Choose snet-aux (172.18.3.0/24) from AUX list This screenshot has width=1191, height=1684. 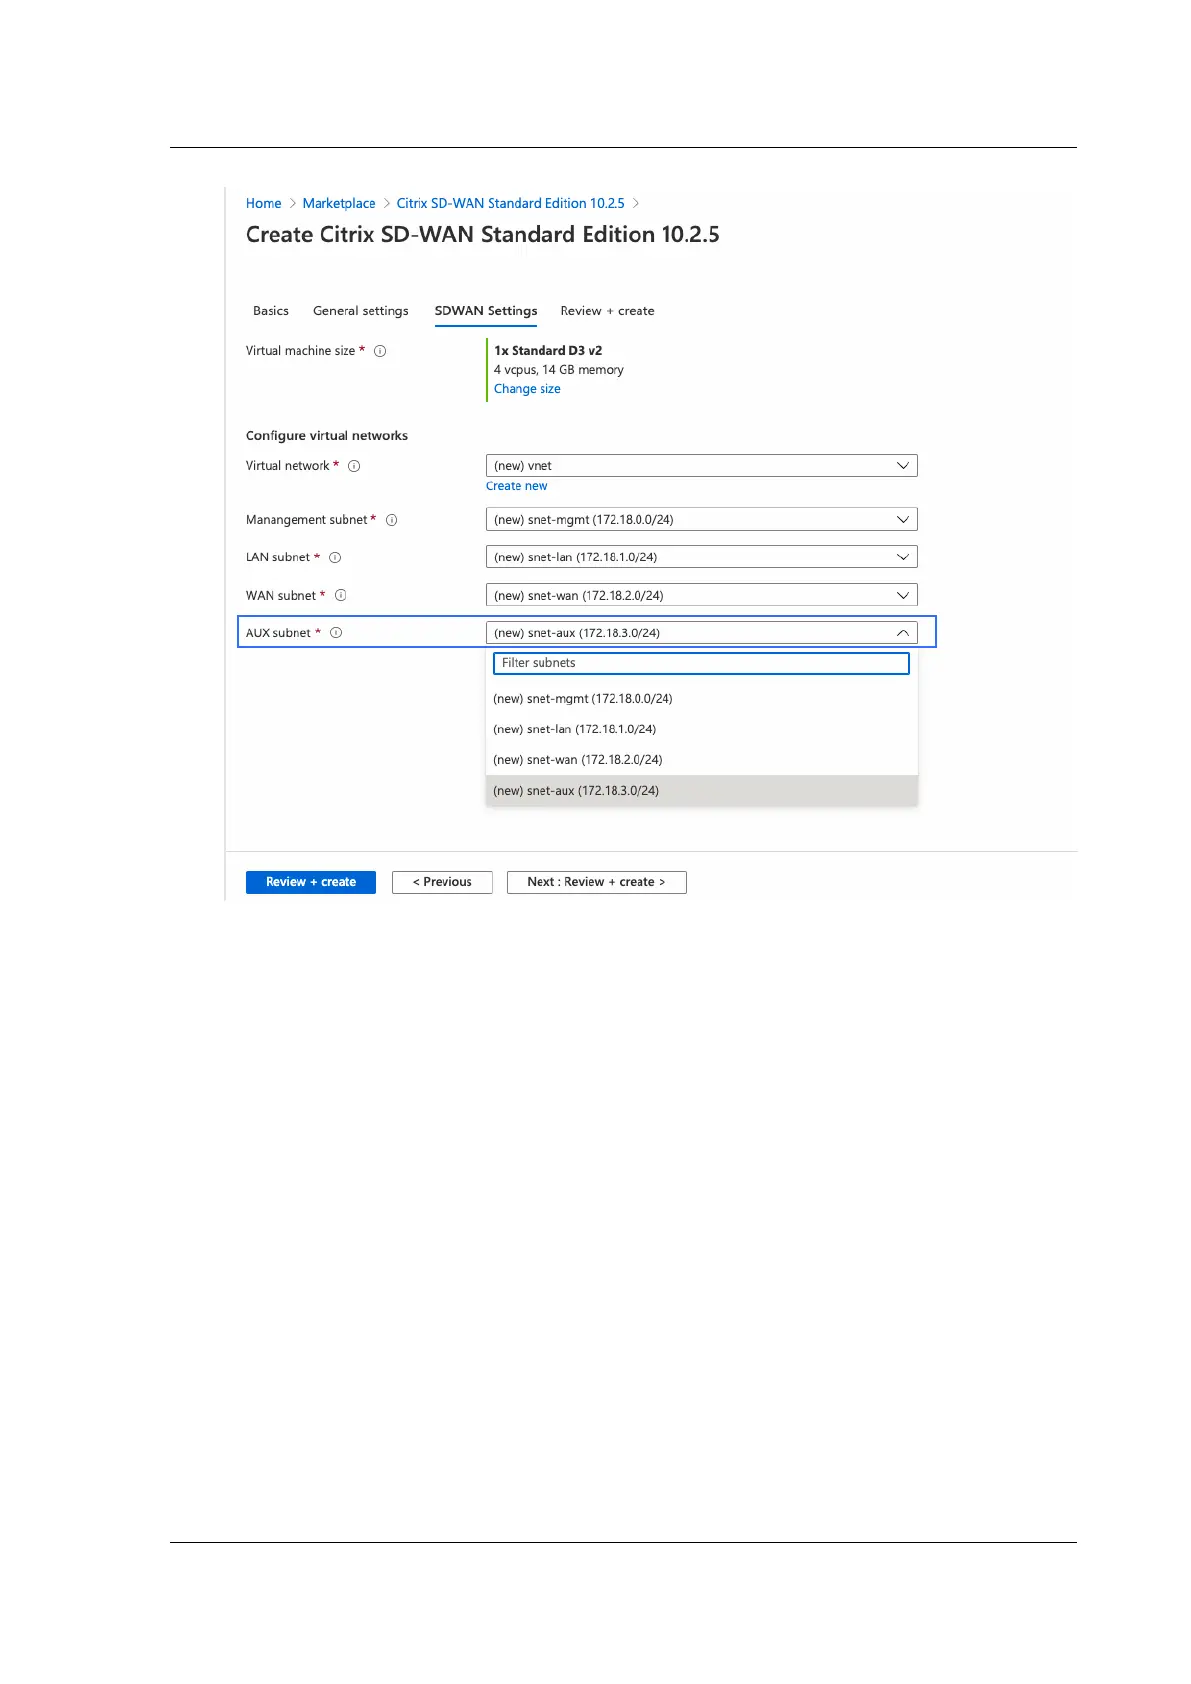click(x=701, y=791)
